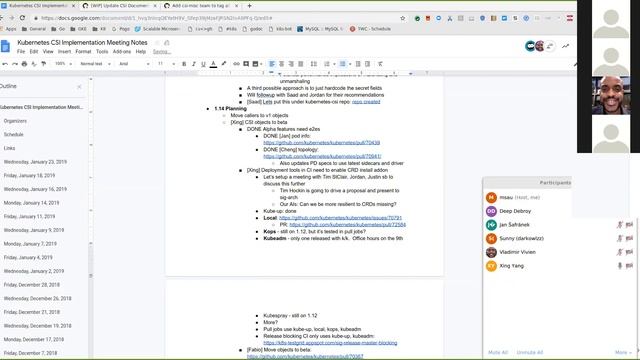Click Unmute All in Participants panel
Viewport: 640px width, 360px height.
click(529, 352)
